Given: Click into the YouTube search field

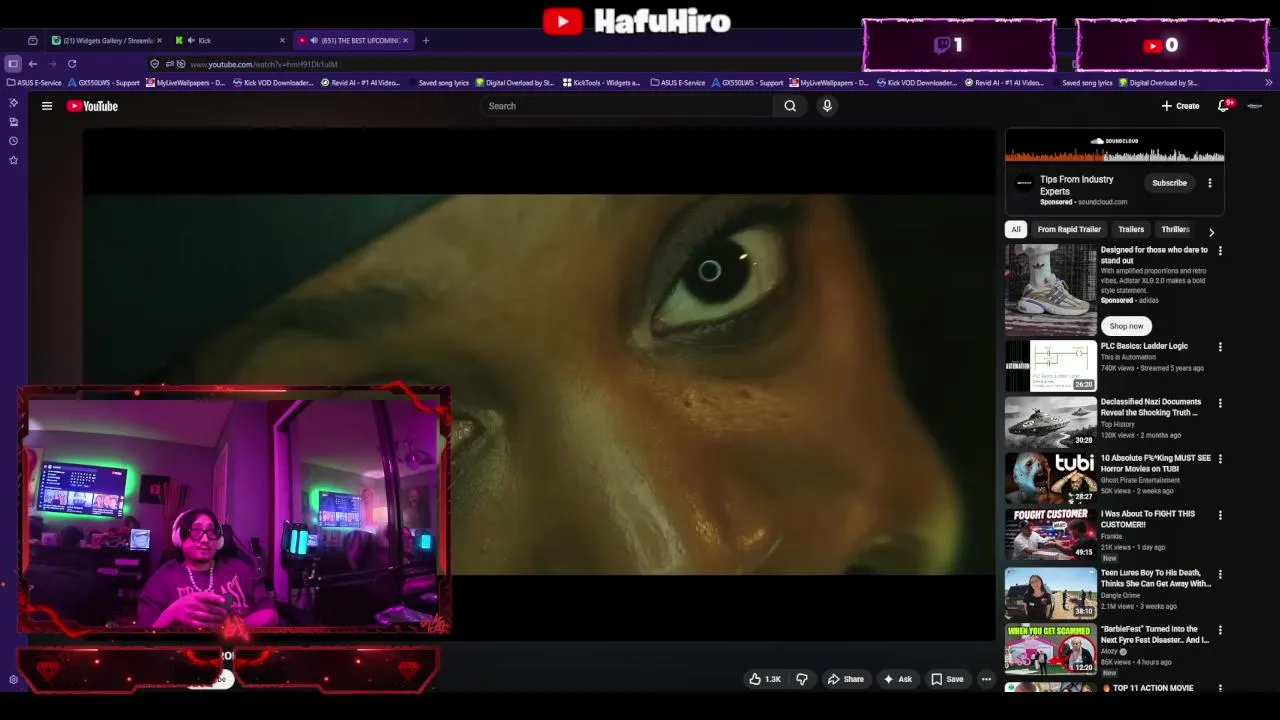Looking at the screenshot, I should click(x=628, y=106).
